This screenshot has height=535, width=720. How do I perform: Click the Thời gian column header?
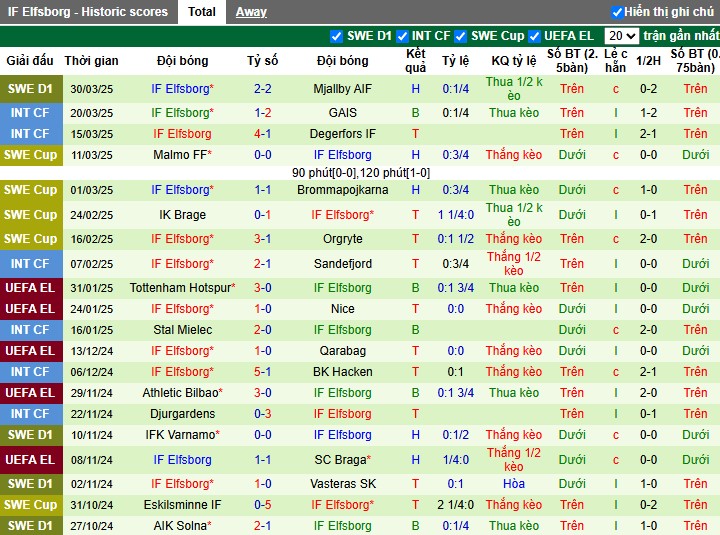91,61
